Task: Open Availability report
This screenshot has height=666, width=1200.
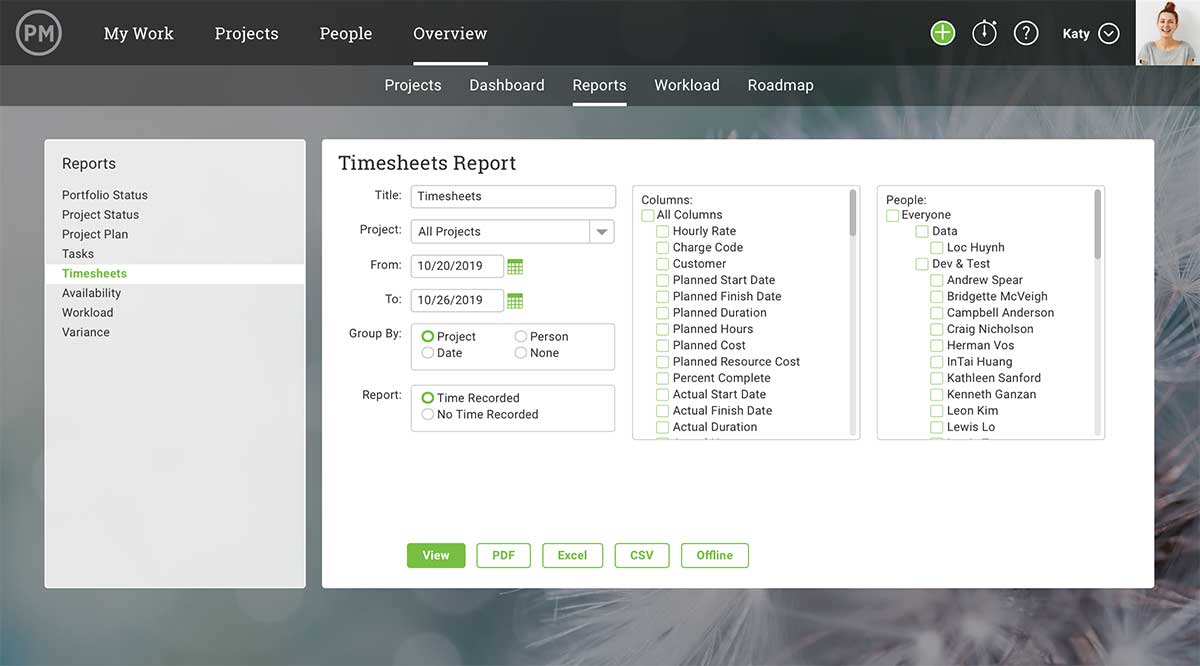Action: 91,293
